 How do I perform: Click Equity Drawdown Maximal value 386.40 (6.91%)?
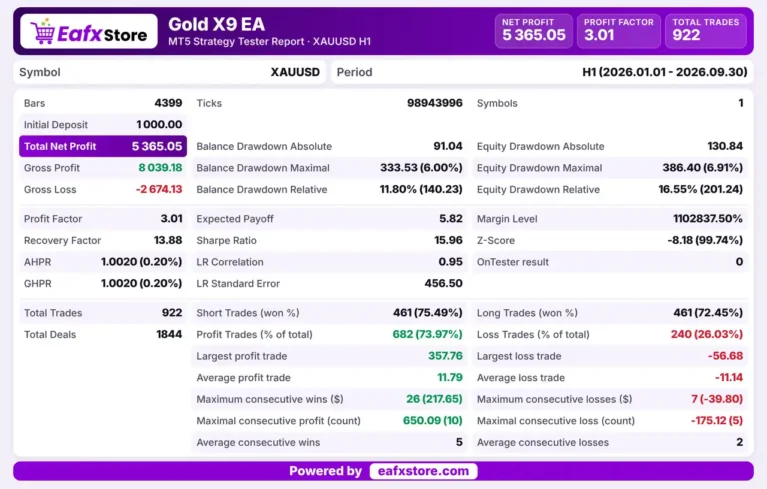(702, 168)
